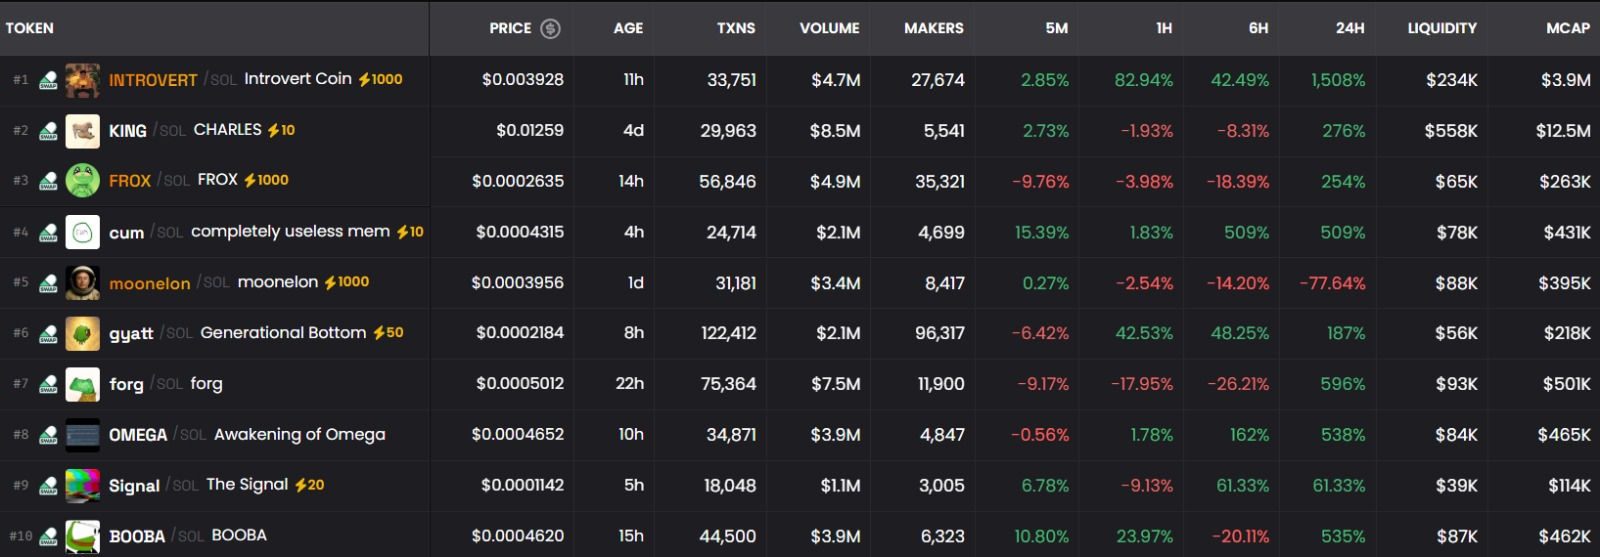Sort by 24H change column header

point(1349,28)
